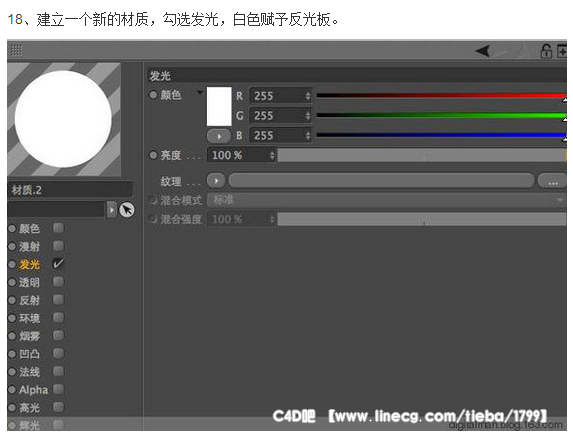The width and height of the screenshot is (573, 433).
Task: Click the texture browse ellipsis button
Action: click(x=553, y=181)
